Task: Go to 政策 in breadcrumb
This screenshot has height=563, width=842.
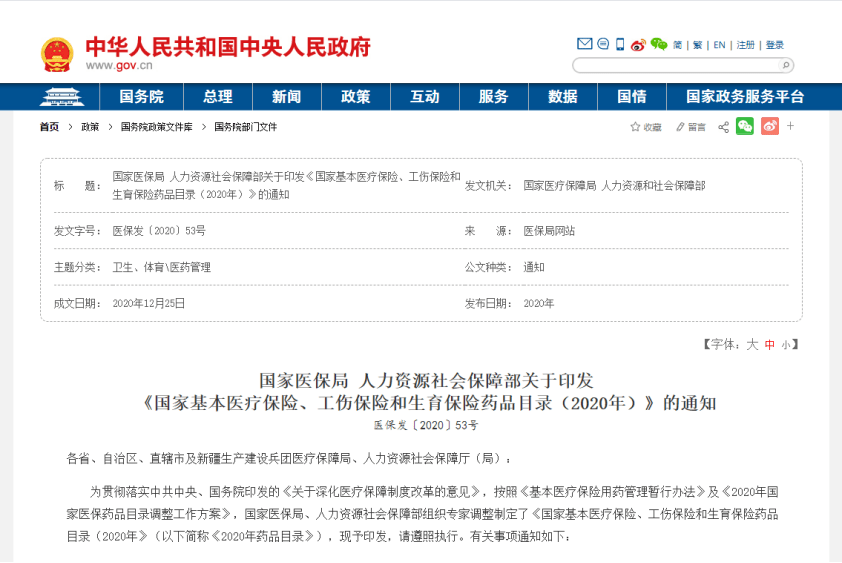Action: [90, 127]
